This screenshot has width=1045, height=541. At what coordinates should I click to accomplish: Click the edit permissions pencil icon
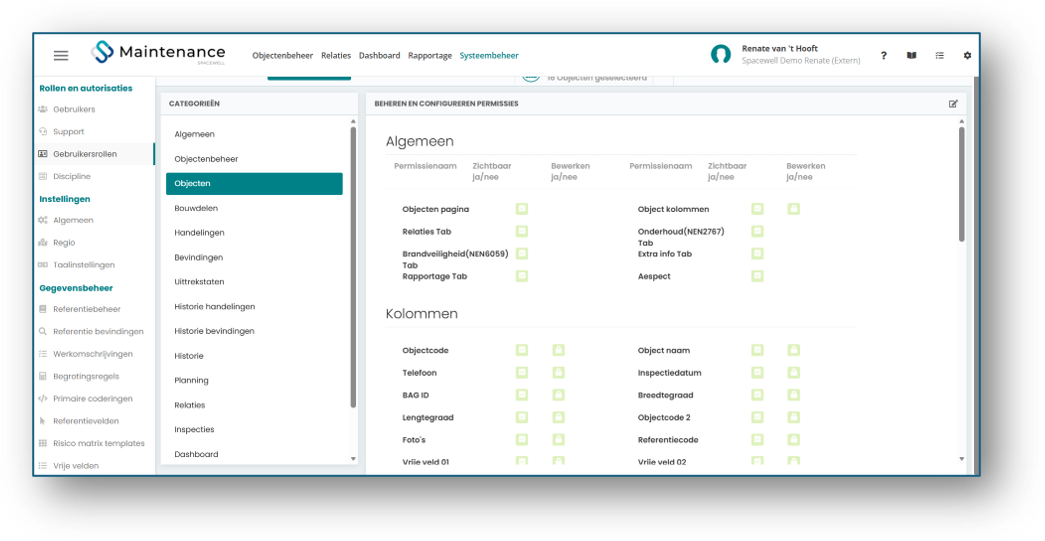(953, 104)
